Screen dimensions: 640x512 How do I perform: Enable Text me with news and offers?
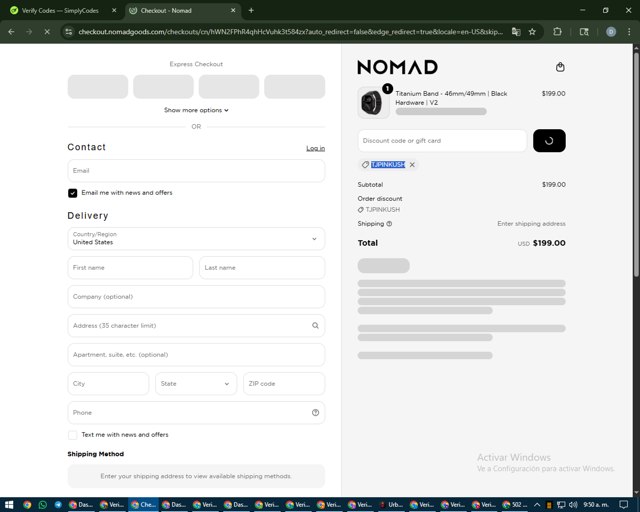pos(73,435)
